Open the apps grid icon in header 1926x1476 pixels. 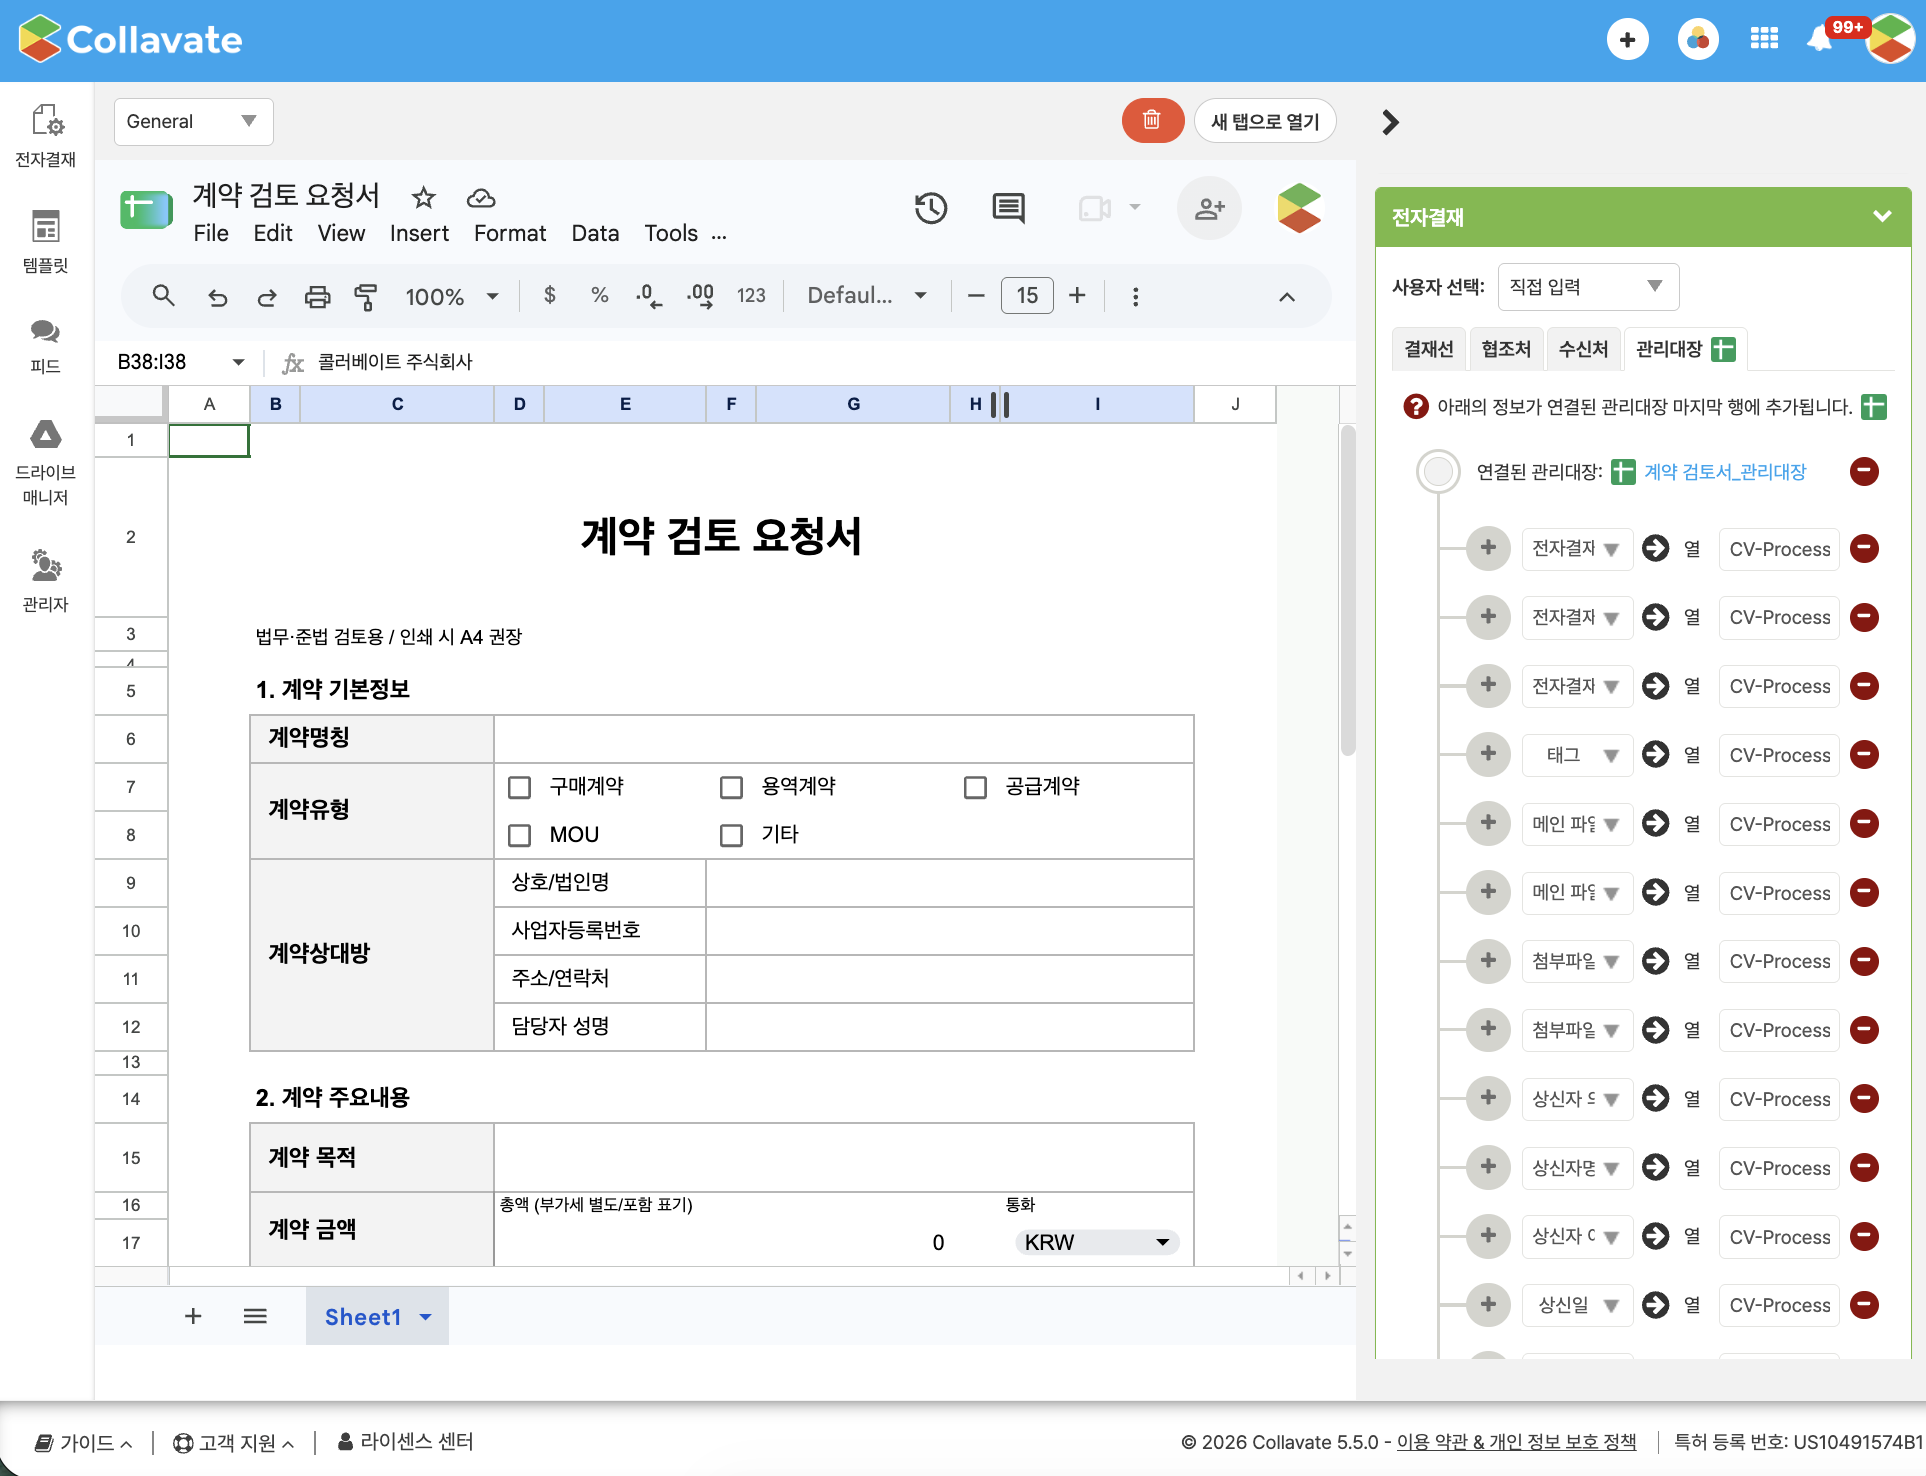point(1764,39)
